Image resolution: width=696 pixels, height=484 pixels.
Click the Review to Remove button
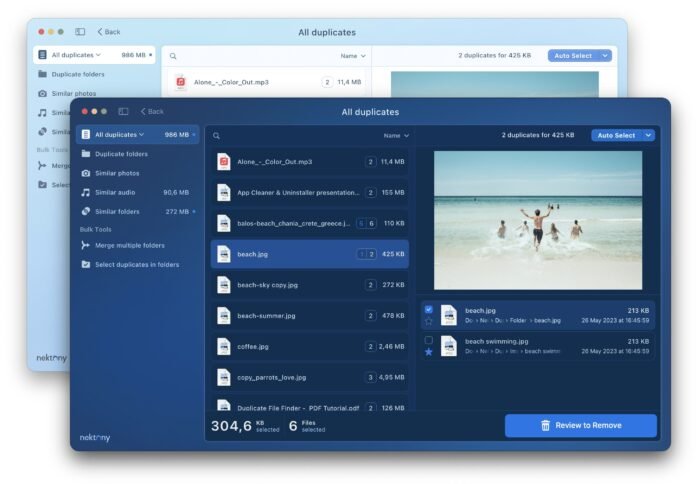click(x=580, y=425)
